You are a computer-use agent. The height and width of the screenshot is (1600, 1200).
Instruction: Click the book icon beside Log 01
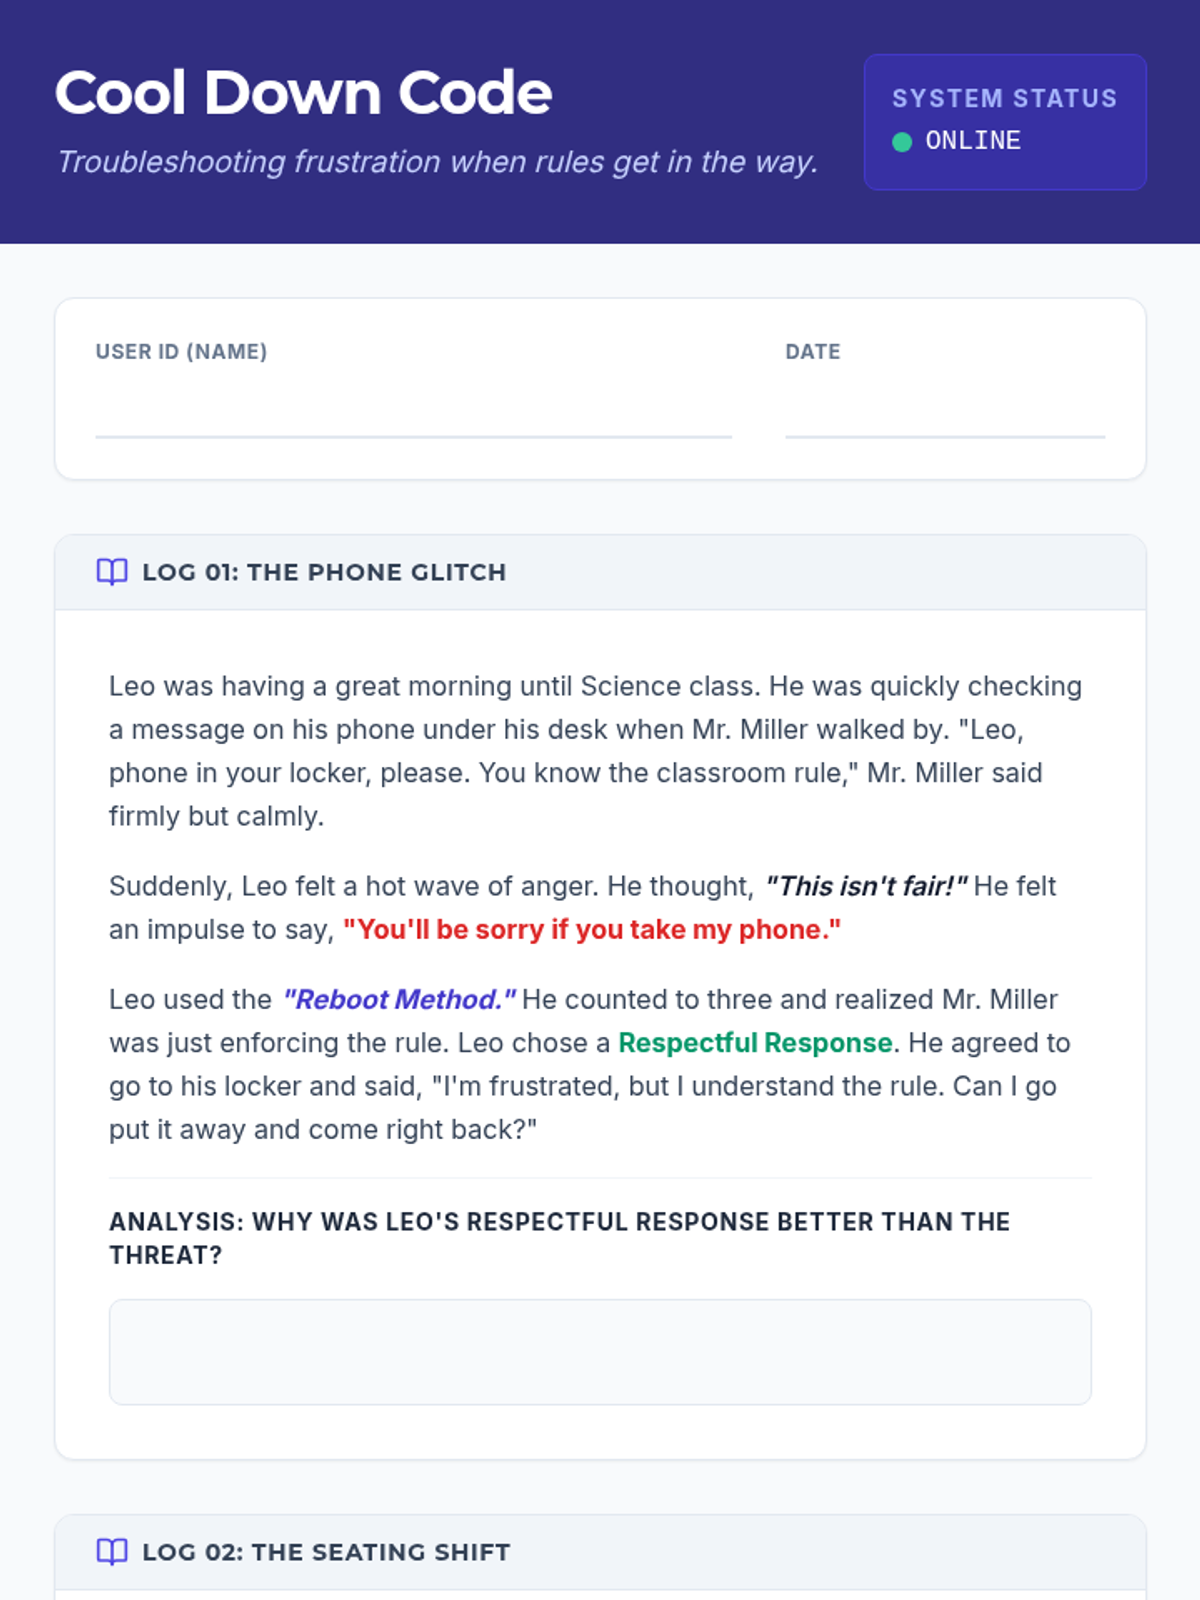(111, 572)
